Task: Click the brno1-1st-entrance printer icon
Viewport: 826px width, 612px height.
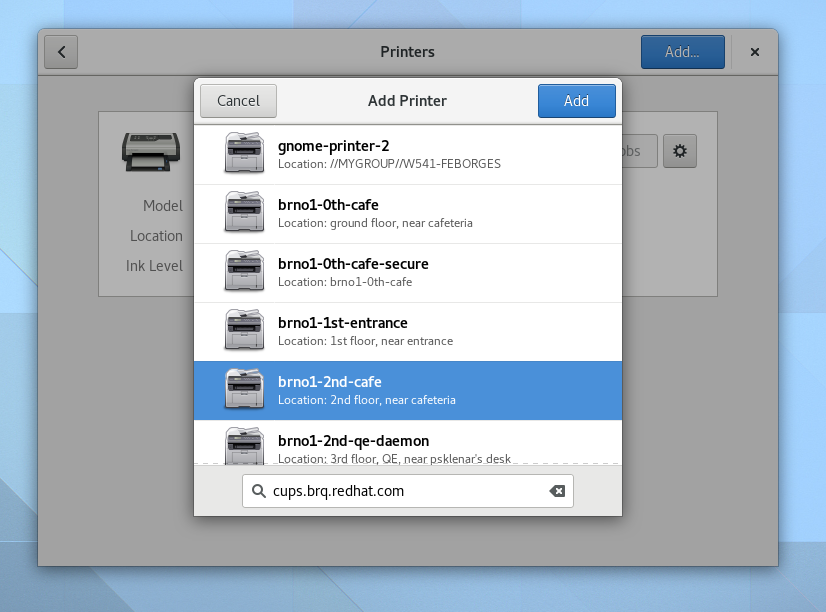Action: pyautogui.click(x=244, y=330)
